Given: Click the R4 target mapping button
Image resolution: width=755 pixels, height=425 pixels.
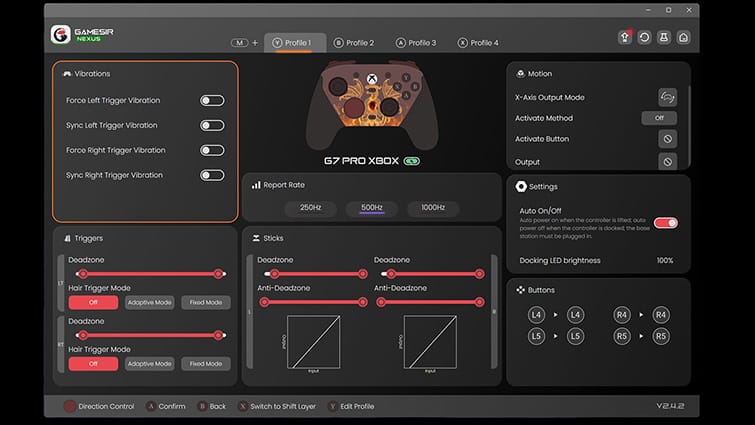Looking at the screenshot, I should [661, 315].
